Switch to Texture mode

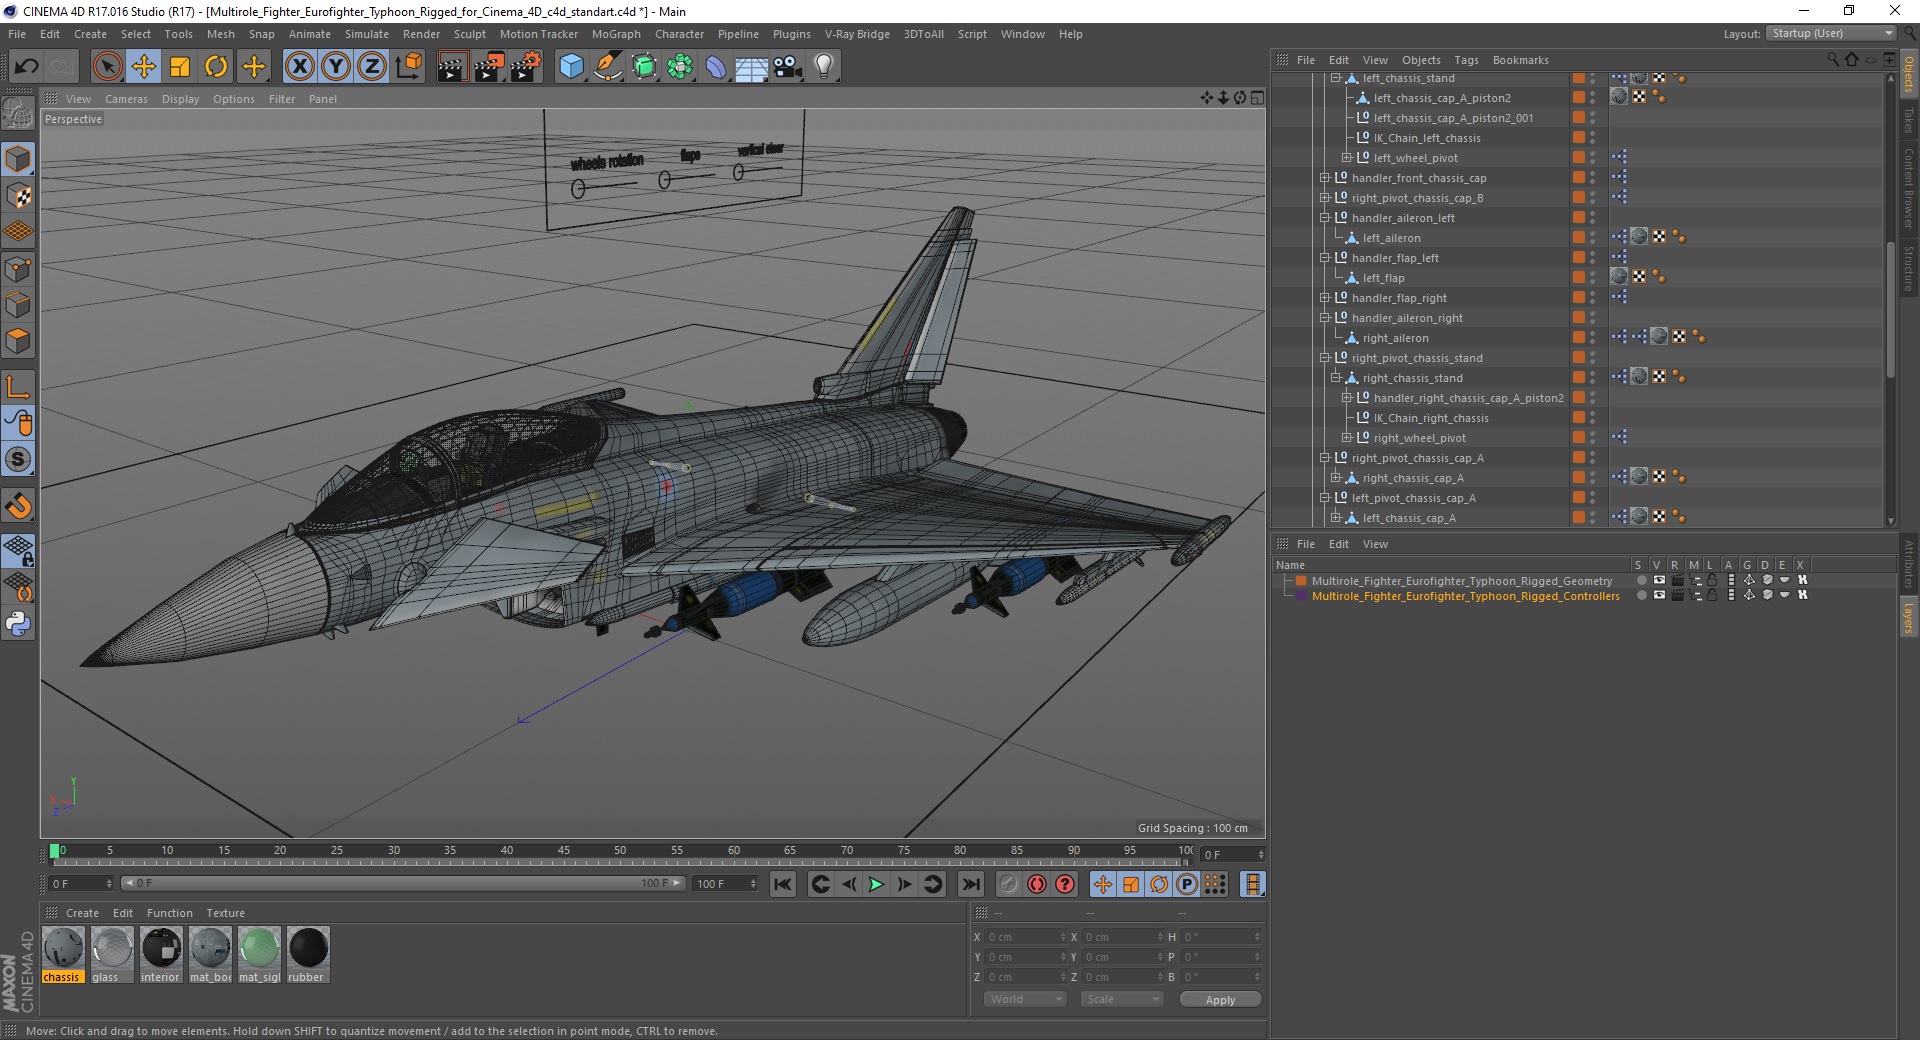tap(18, 196)
